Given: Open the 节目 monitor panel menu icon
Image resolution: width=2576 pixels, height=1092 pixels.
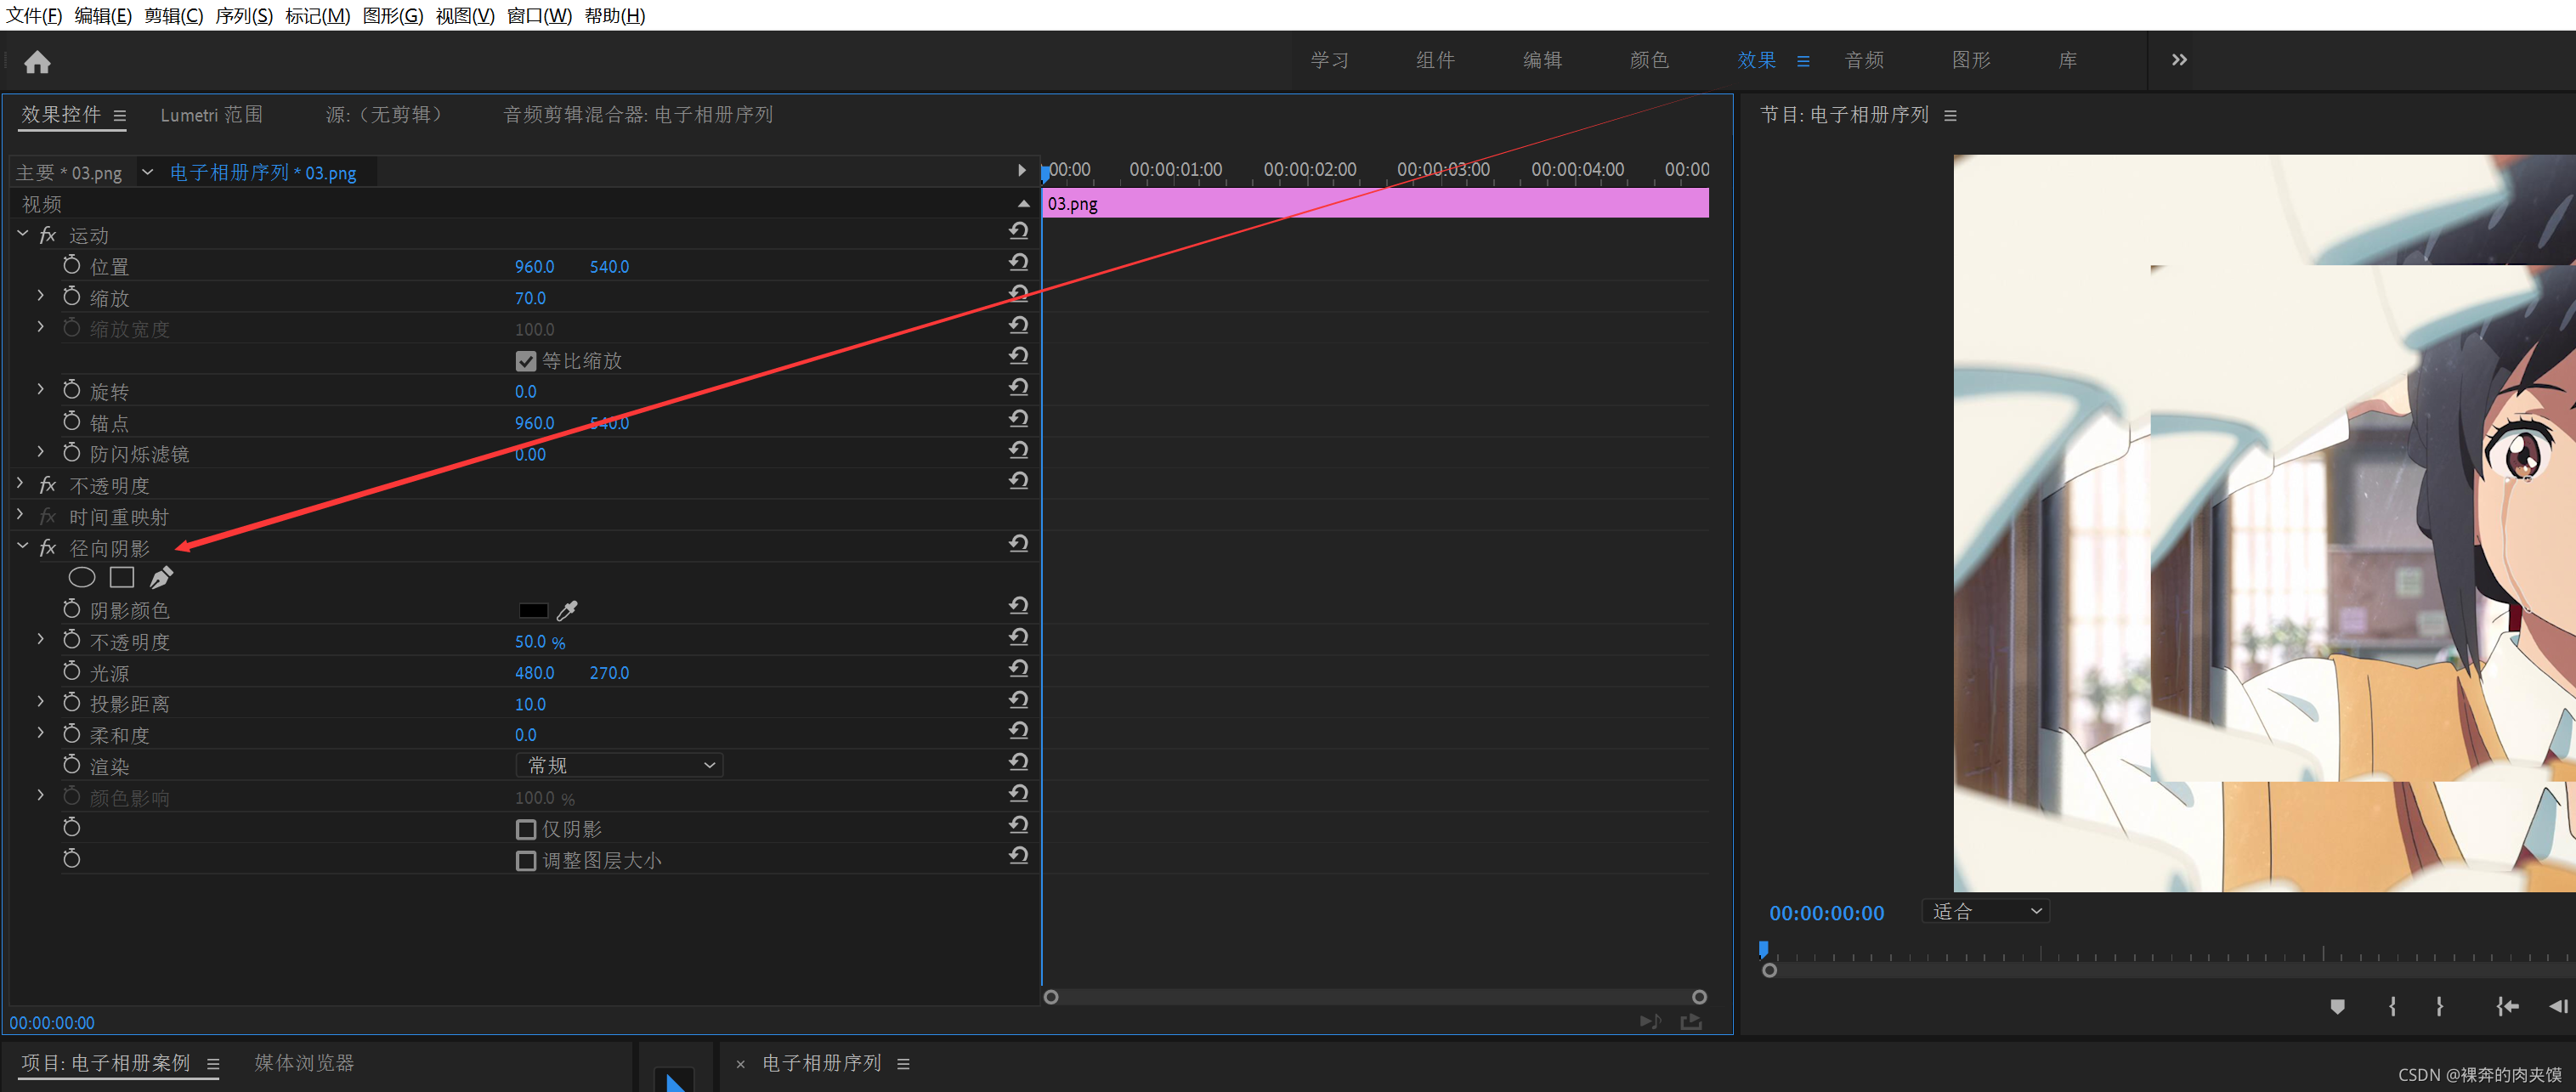Looking at the screenshot, I should coord(1950,116).
